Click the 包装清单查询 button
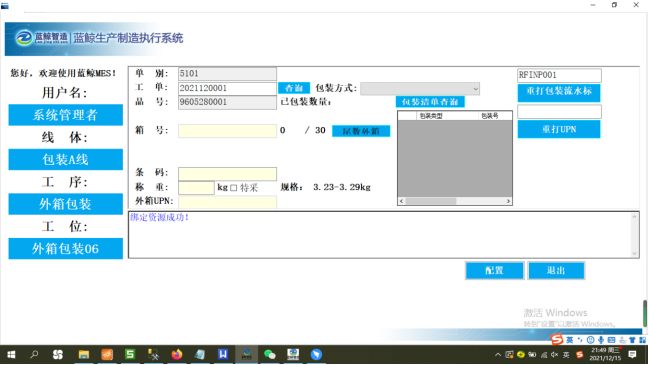 430,102
